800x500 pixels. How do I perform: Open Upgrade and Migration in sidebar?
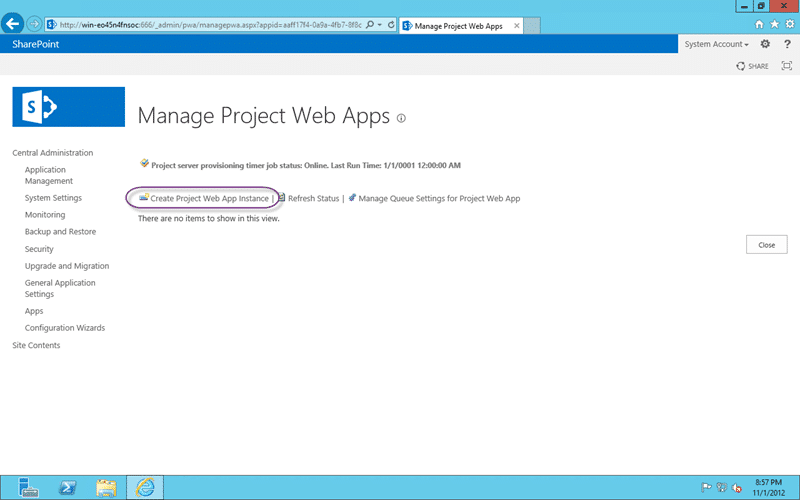coord(67,266)
